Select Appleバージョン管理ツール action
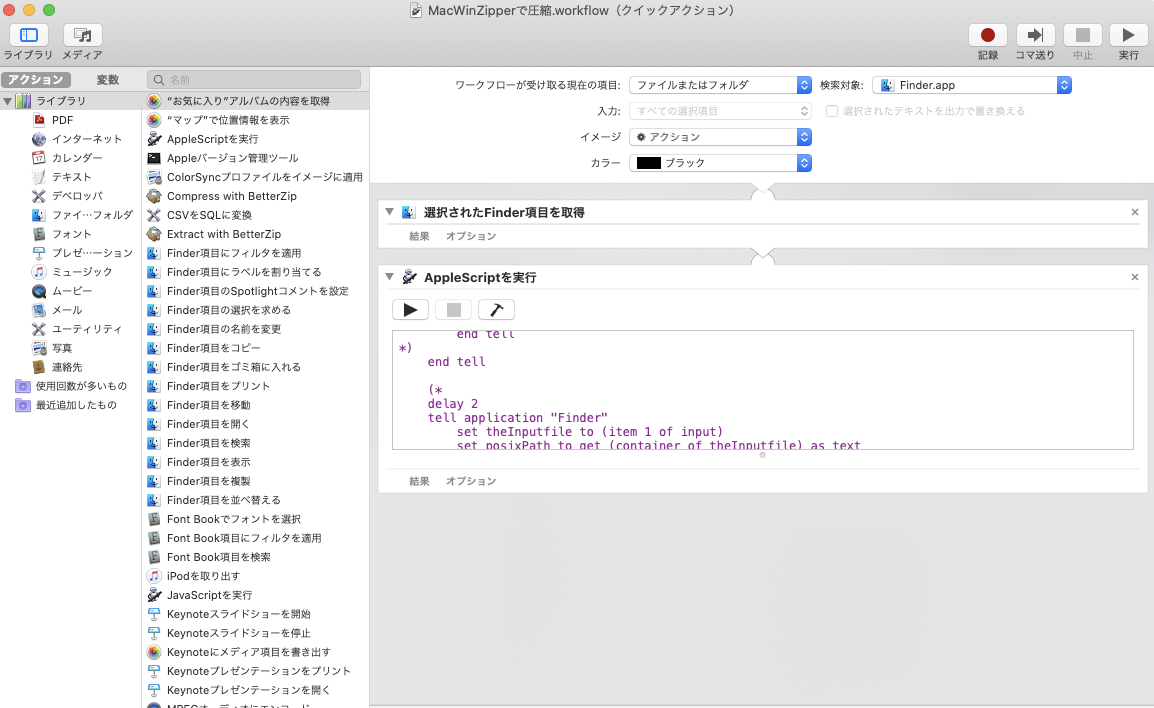 (x=232, y=158)
